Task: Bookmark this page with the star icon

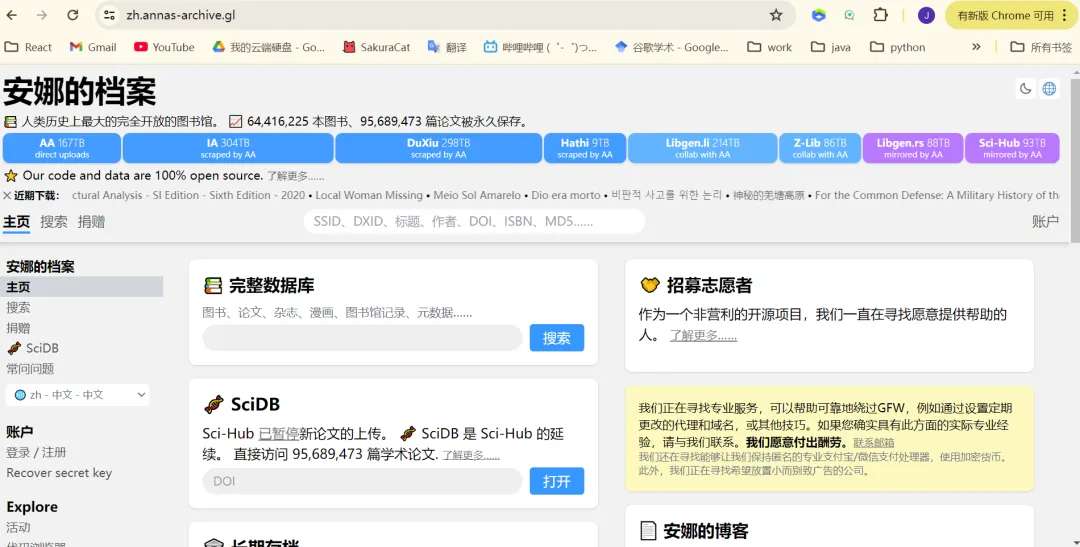Action: pyautogui.click(x=776, y=15)
